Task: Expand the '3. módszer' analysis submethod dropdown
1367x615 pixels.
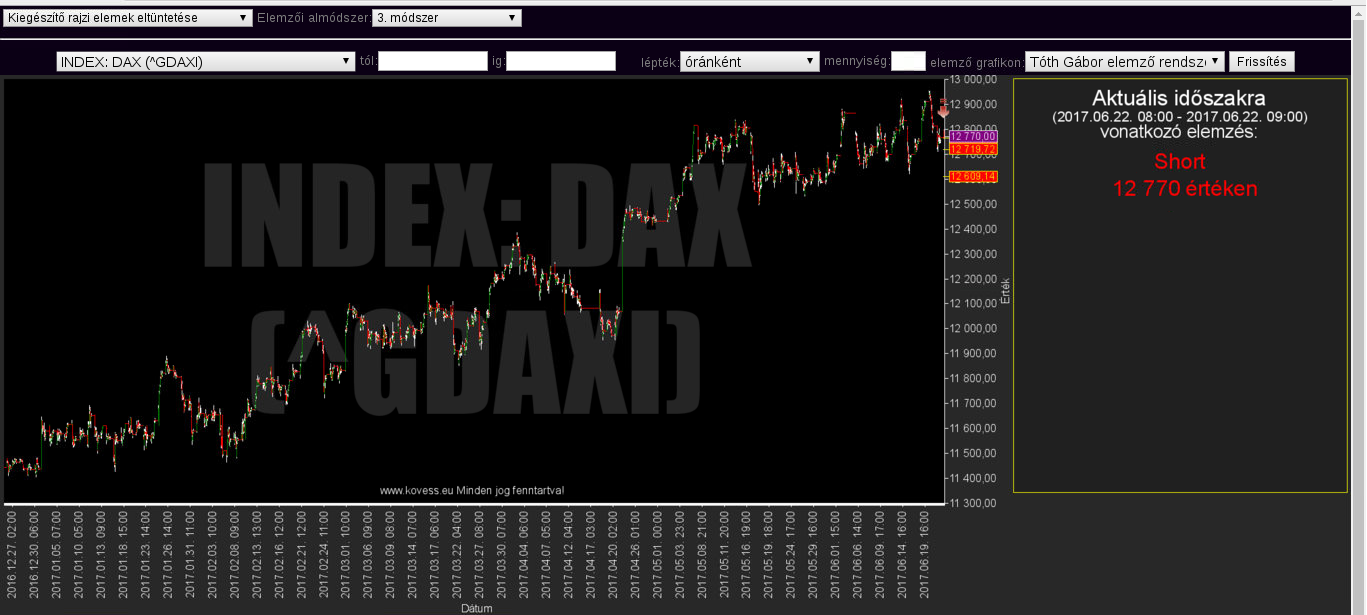Action: point(446,18)
